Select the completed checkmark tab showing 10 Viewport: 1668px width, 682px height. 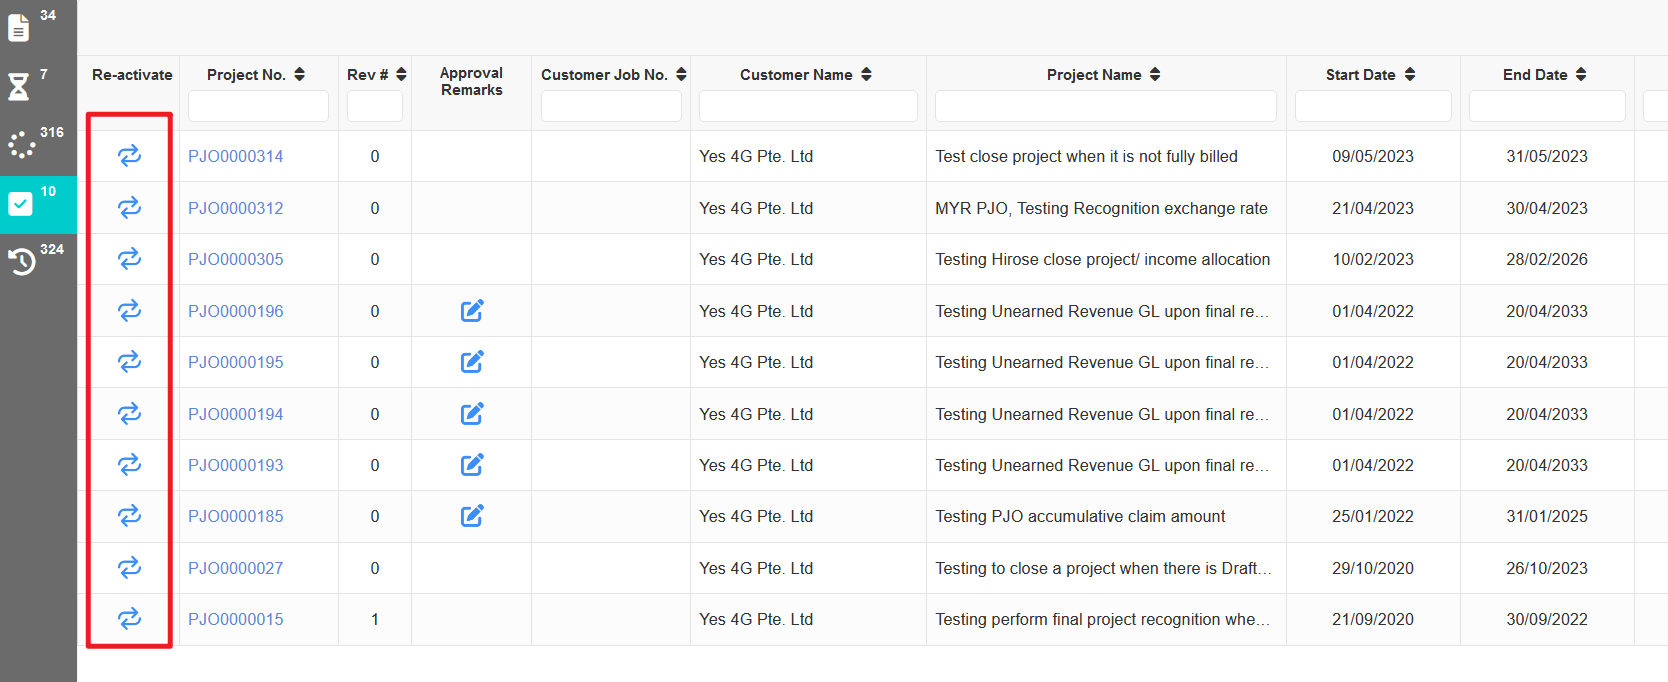[21, 204]
